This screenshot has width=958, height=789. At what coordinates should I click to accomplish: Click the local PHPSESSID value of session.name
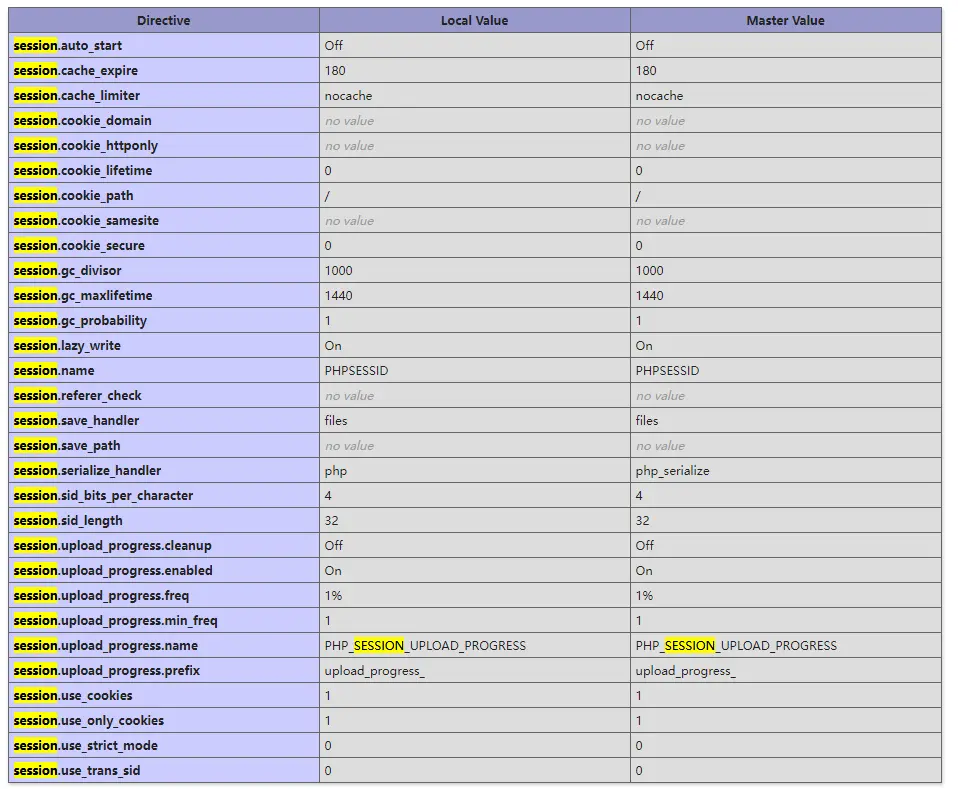click(x=356, y=370)
